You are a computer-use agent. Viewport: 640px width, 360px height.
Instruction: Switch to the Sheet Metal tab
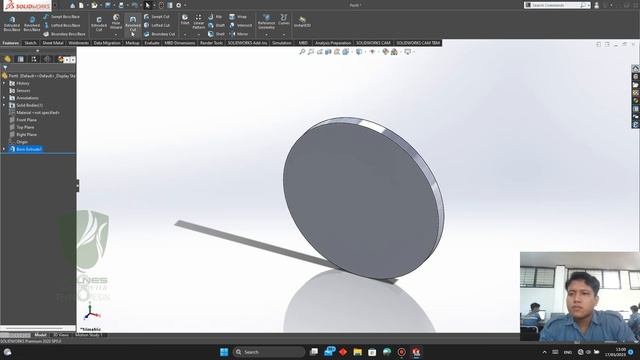click(53, 43)
